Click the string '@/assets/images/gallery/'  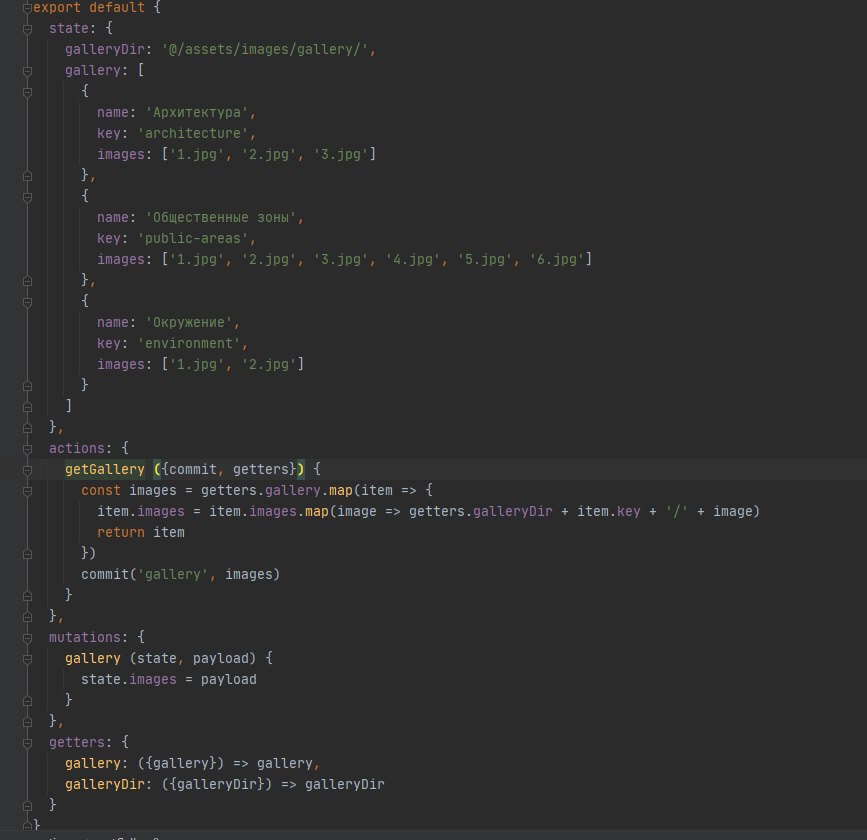pyautogui.click(x=265, y=49)
